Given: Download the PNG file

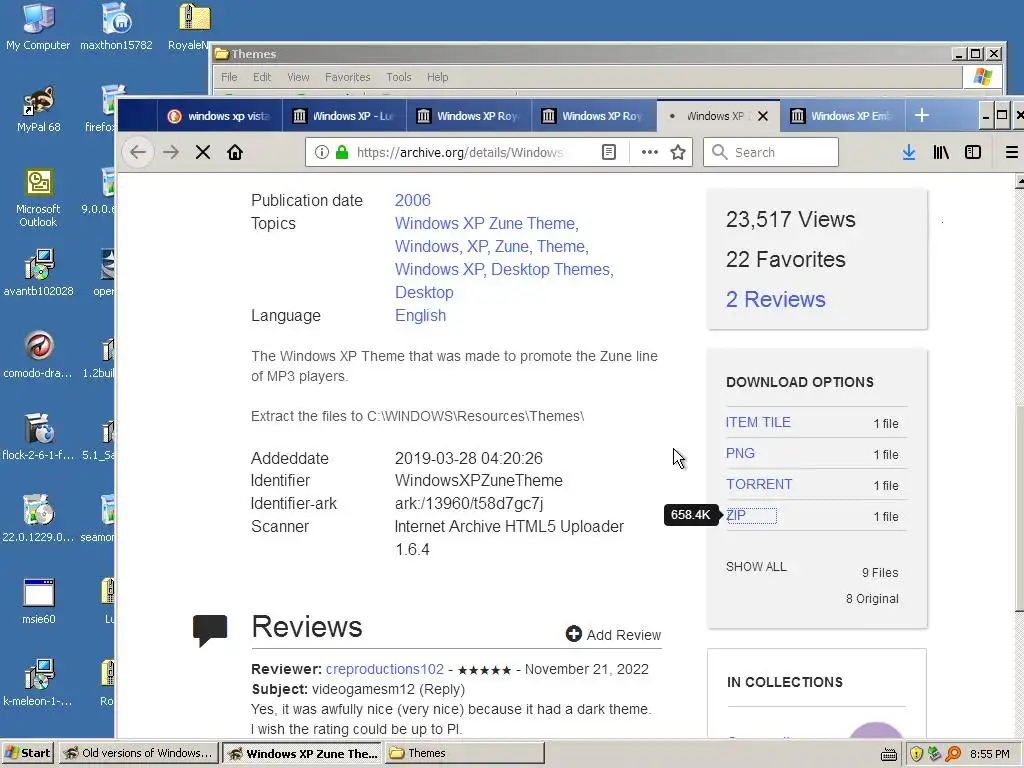Looking at the screenshot, I should 741,453.
